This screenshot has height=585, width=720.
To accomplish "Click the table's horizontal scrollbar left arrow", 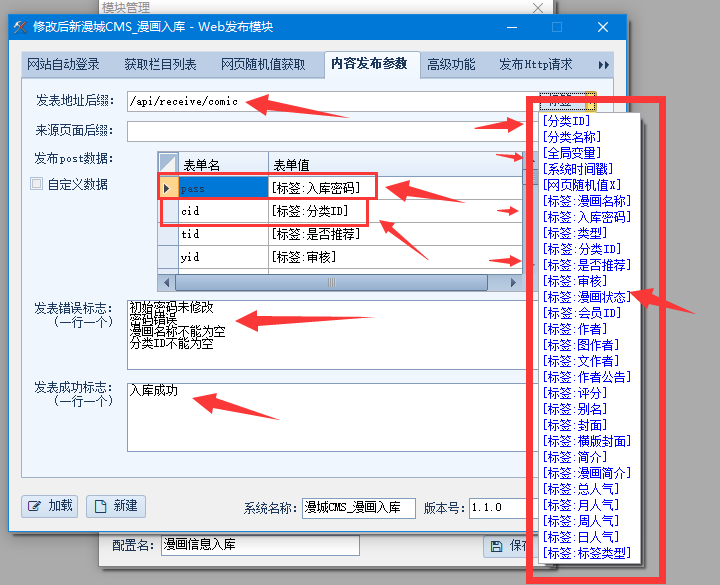I will [x=167, y=284].
